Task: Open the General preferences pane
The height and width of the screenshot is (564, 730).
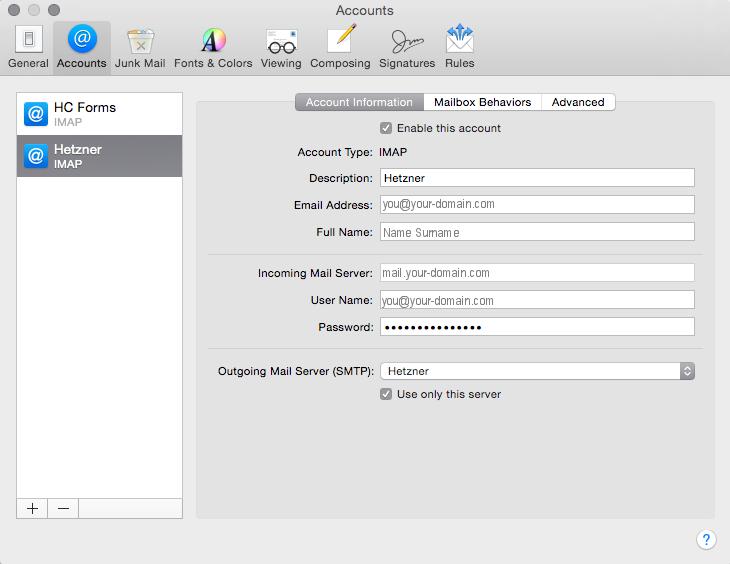Action: (x=28, y=47)
